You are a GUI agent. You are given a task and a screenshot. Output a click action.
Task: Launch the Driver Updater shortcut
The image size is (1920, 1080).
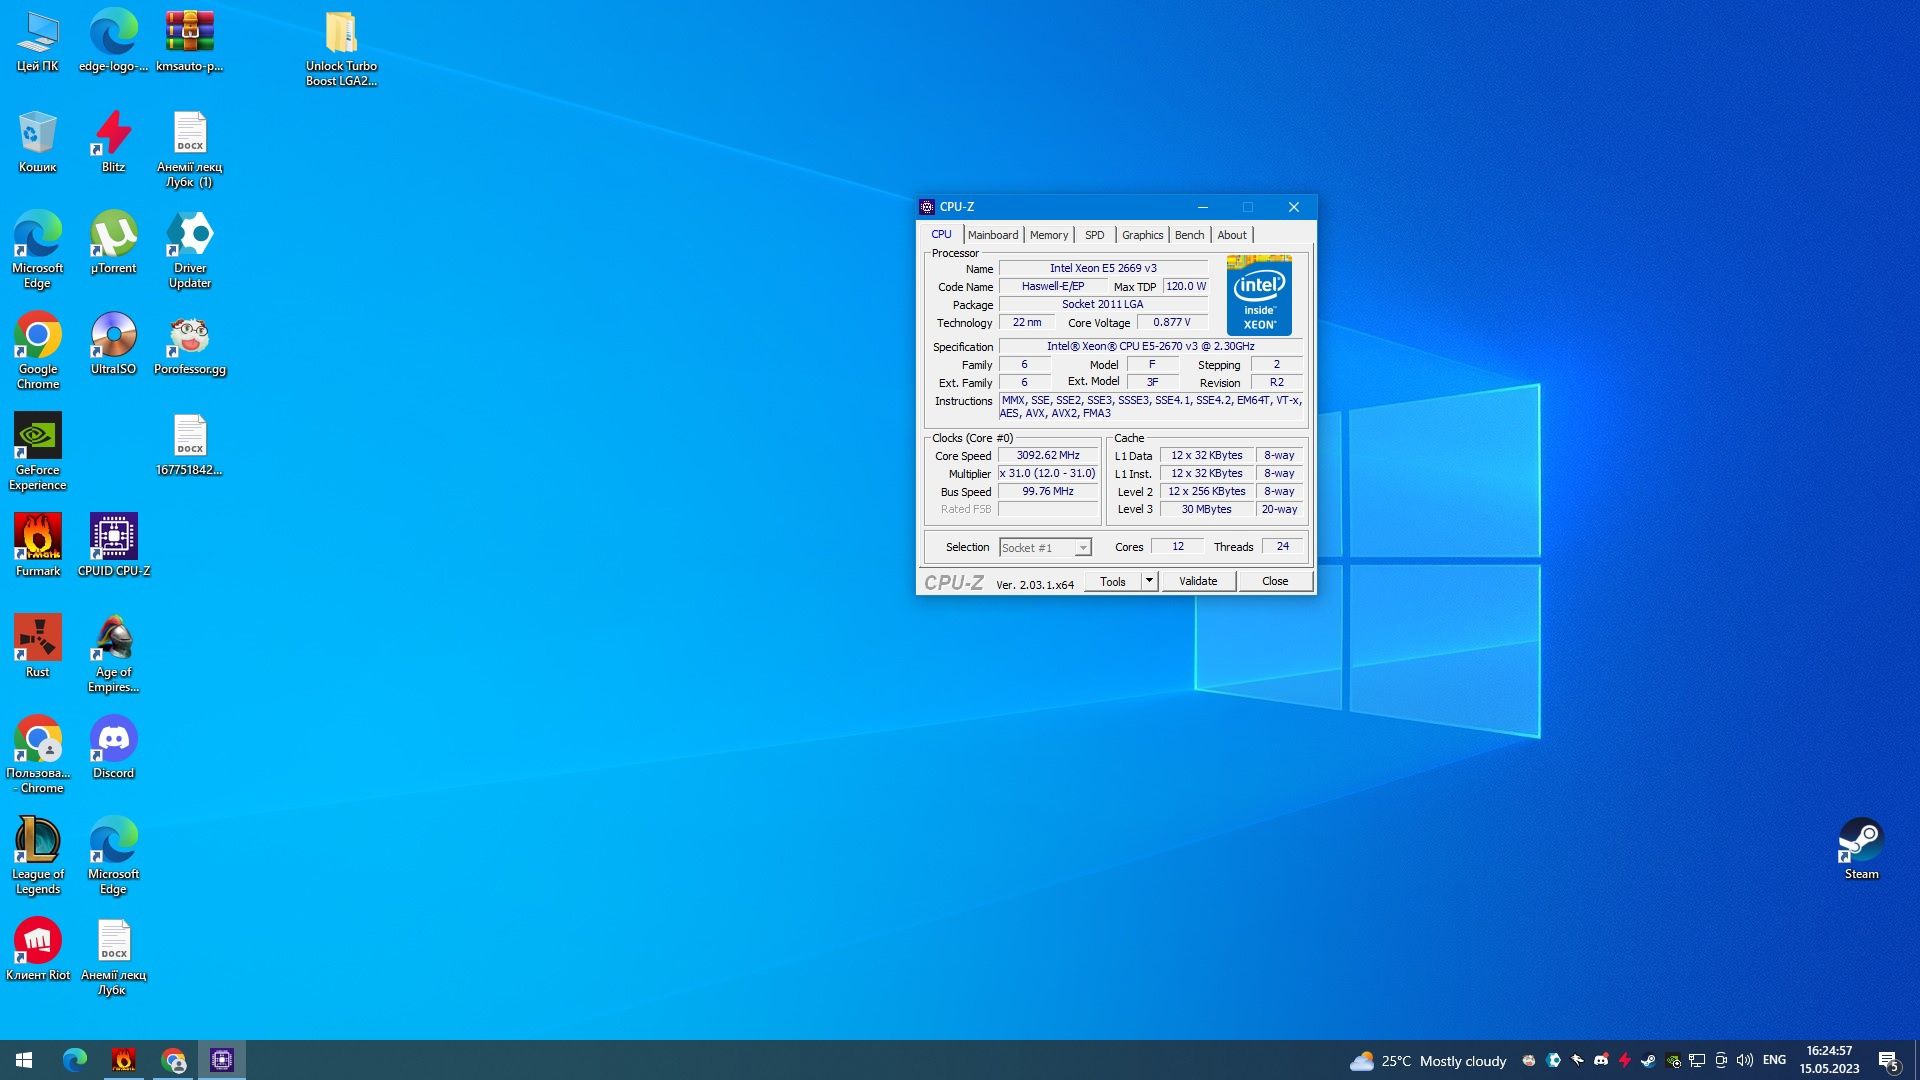(189, 250)
